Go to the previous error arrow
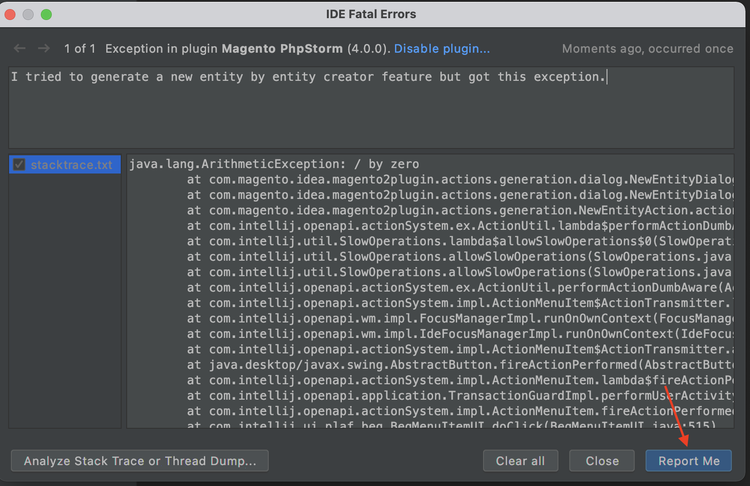Image resolution: width=750 pixels, height=486 pixels. pyautogui.click(x=17, y=48)
